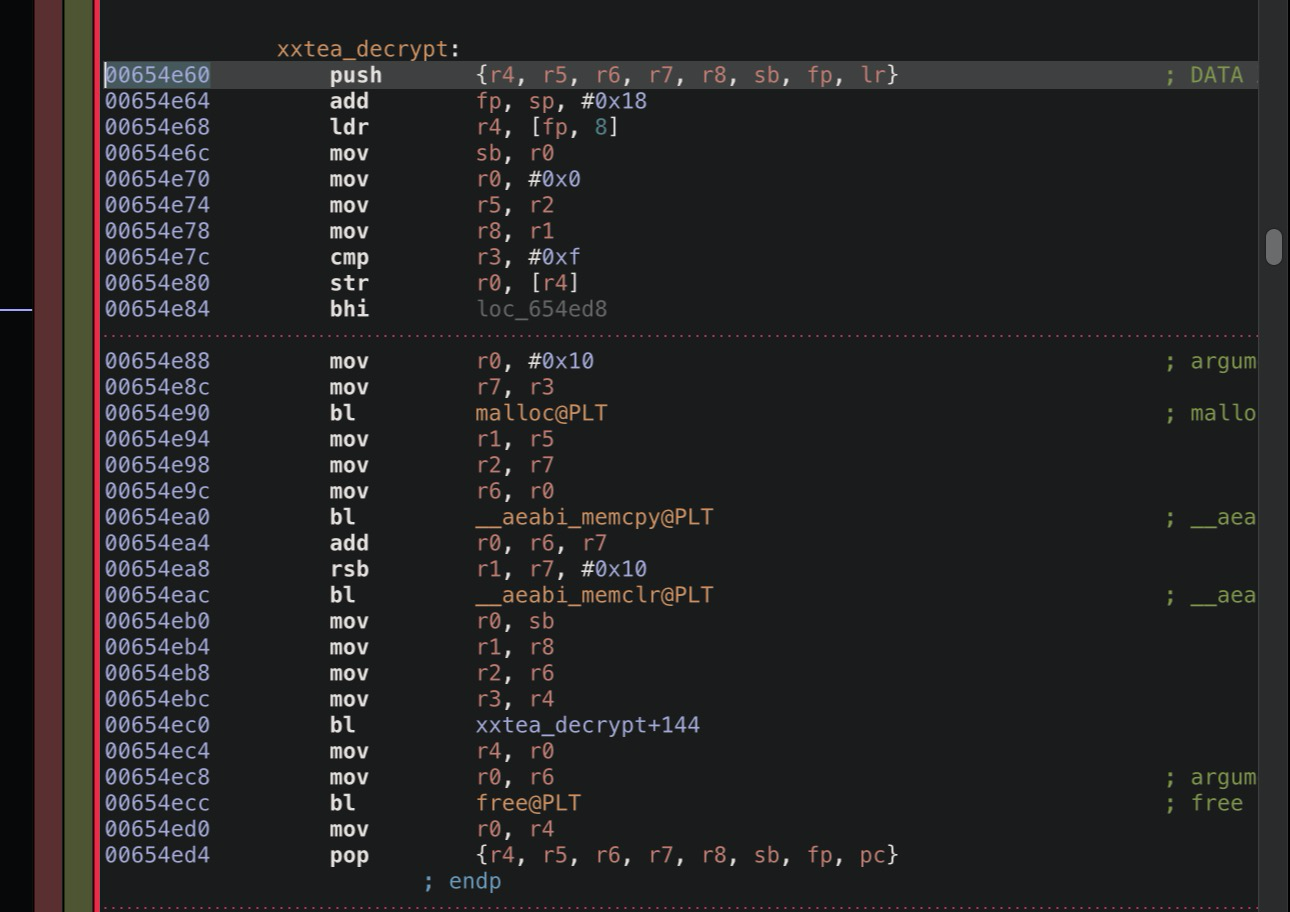Image resolution: width=1290 pixels, height=912 pixels.
Task: Select address 00654e90
Action: (158, 413)
